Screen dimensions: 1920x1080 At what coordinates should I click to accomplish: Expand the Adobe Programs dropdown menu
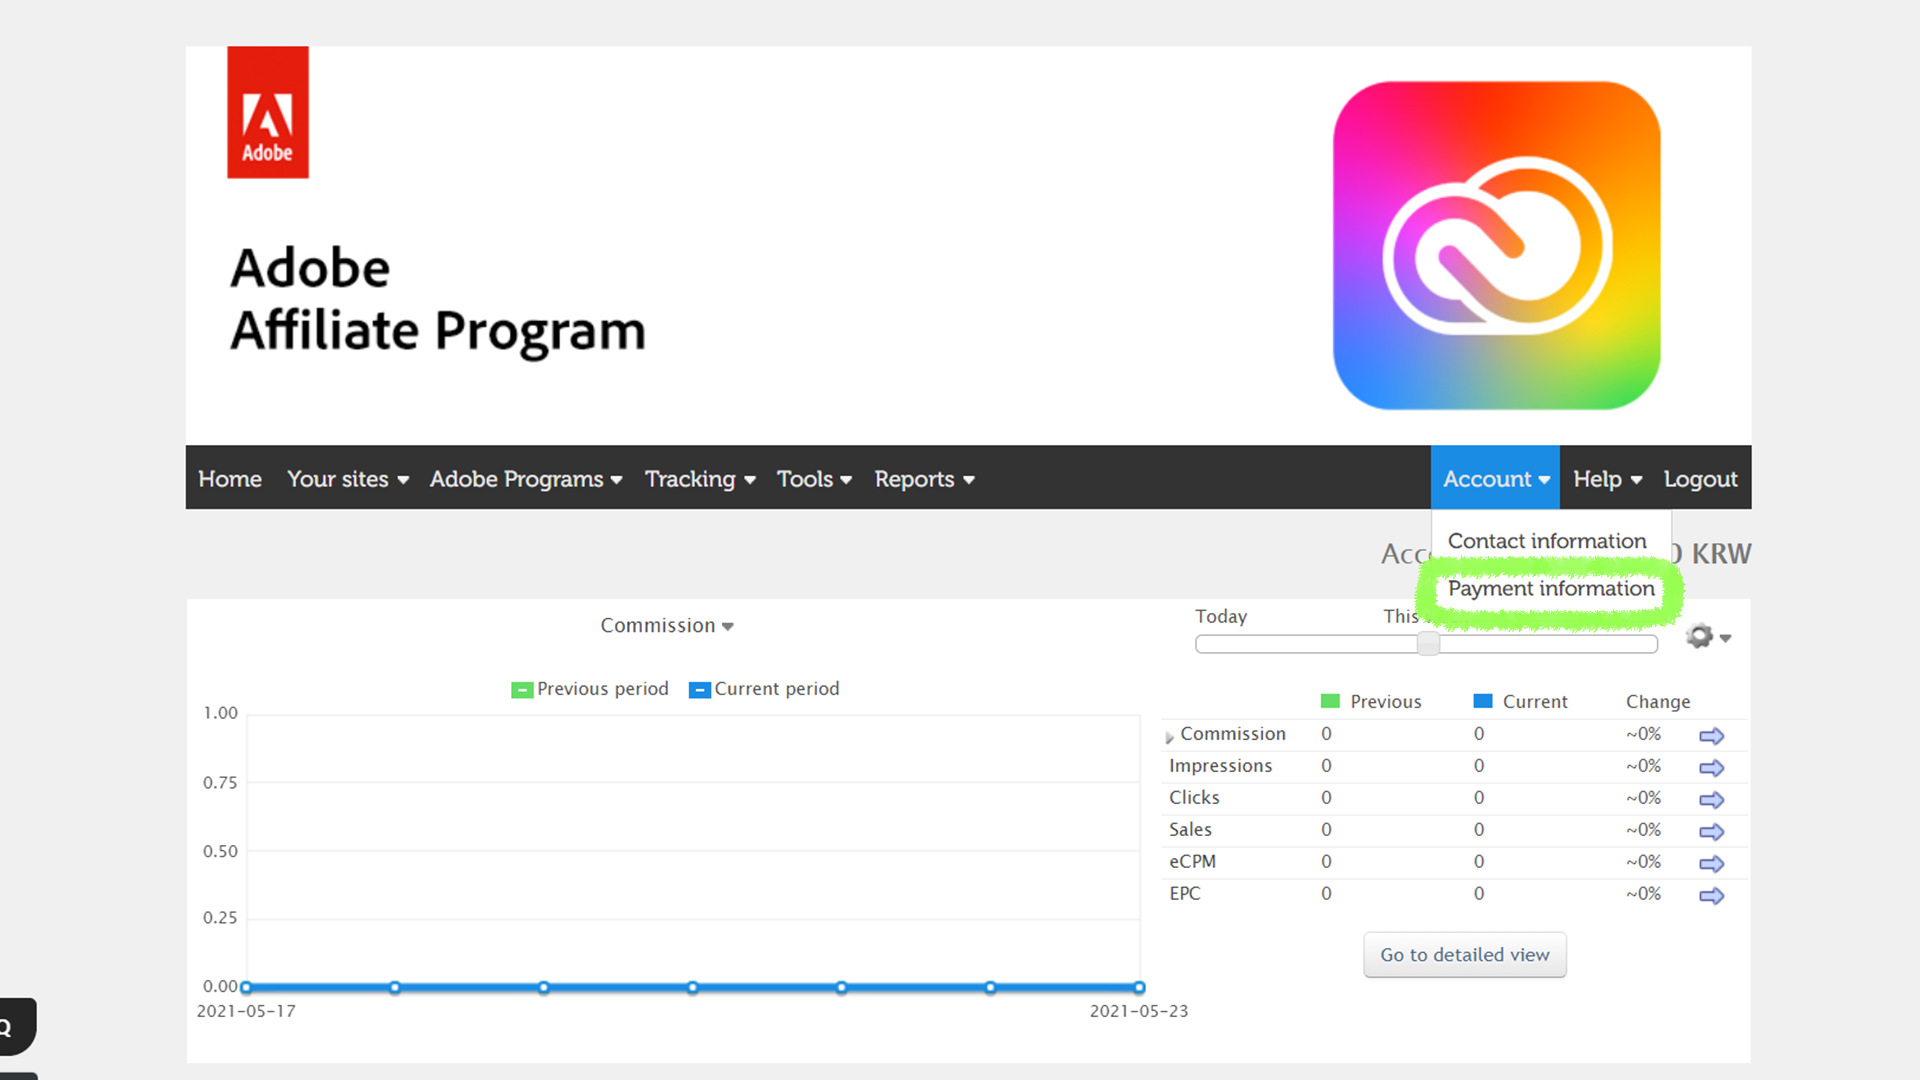[524, 479]
